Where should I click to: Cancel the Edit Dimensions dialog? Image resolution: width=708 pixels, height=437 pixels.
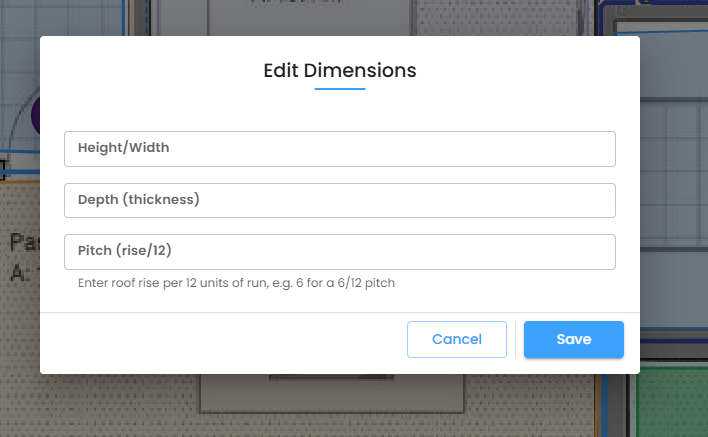click(456, 339)
